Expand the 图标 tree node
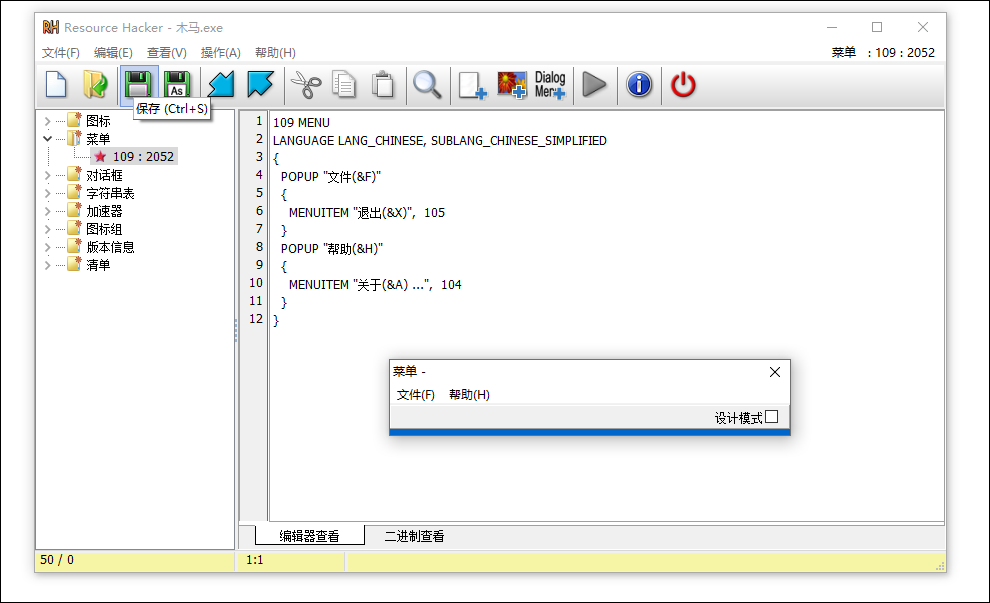This screenshot has height=603, width=990. tap(47, 121)
